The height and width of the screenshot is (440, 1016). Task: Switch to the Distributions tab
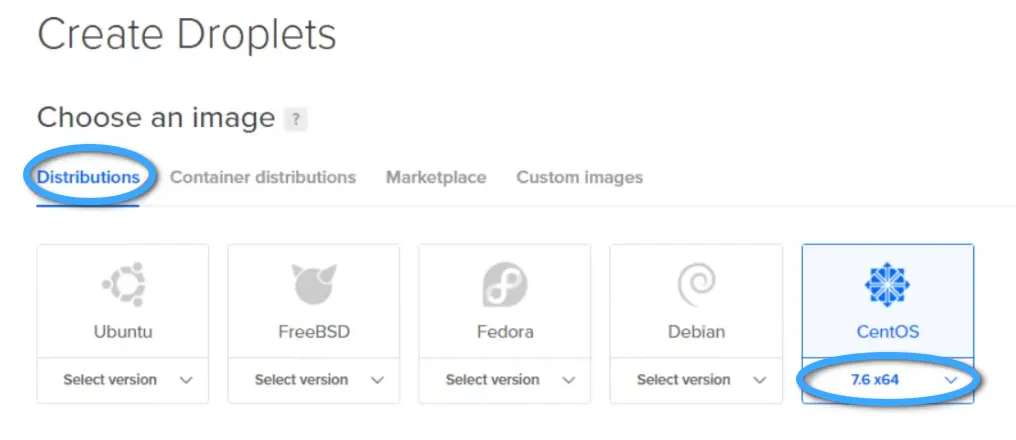(88, 177)
